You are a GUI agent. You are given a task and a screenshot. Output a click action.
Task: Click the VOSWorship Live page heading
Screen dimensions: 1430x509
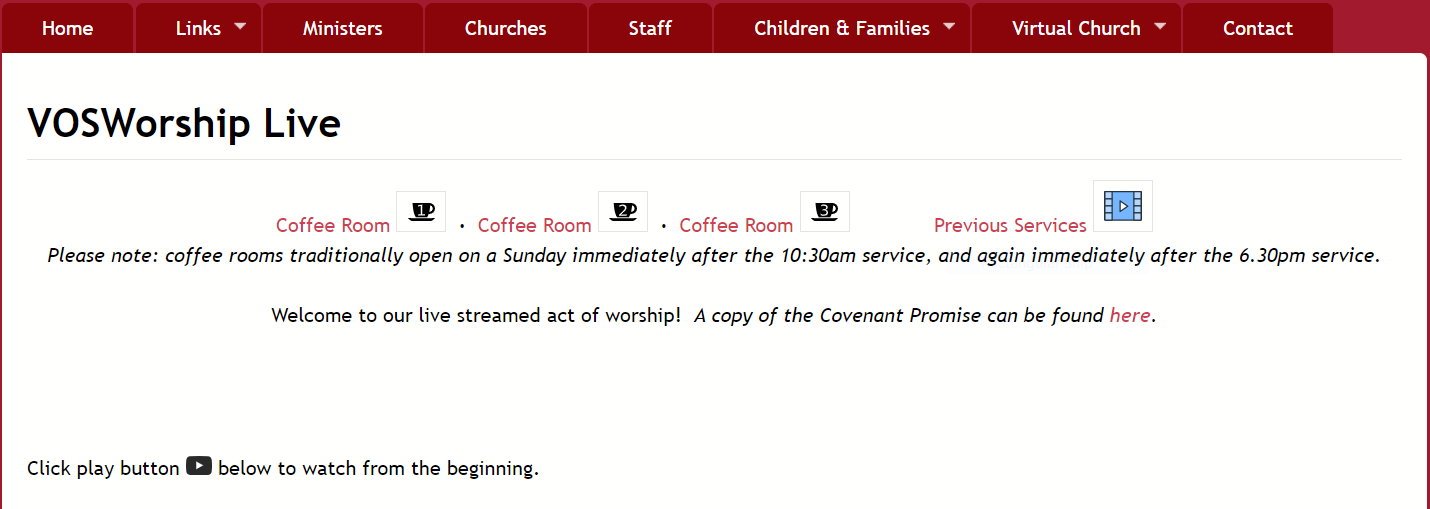tap(184, 123)
